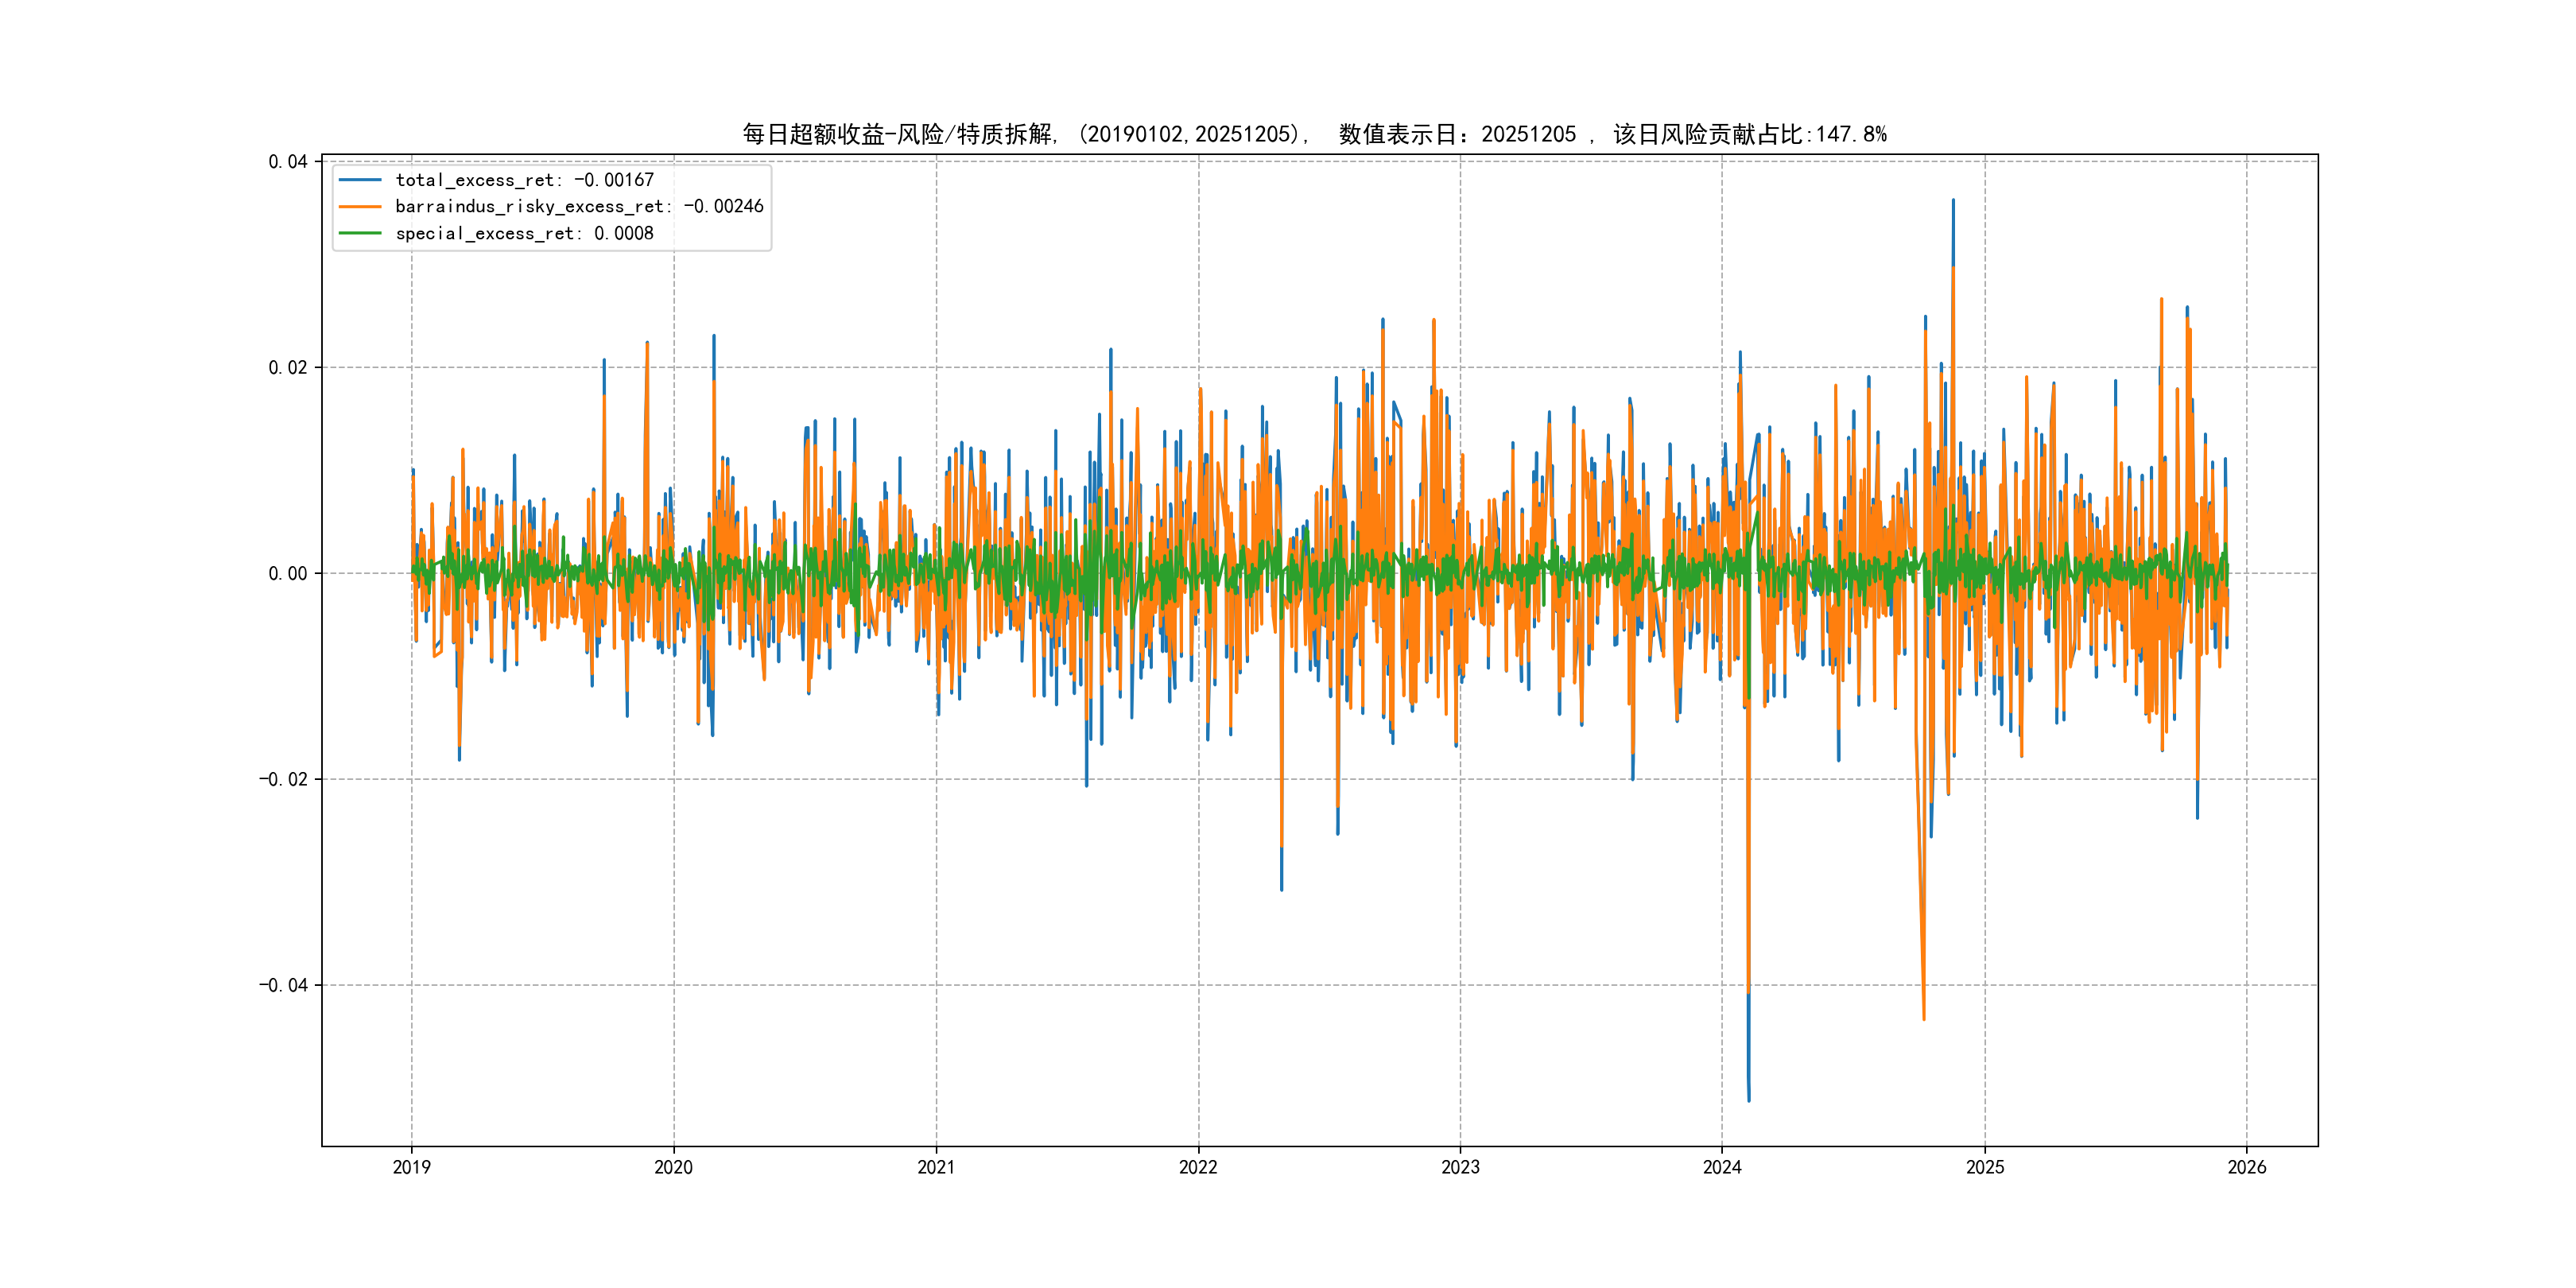Click the 2025 x-axis tick label
The image size is (2576, 1288).
click(x=1985, y=1167)
